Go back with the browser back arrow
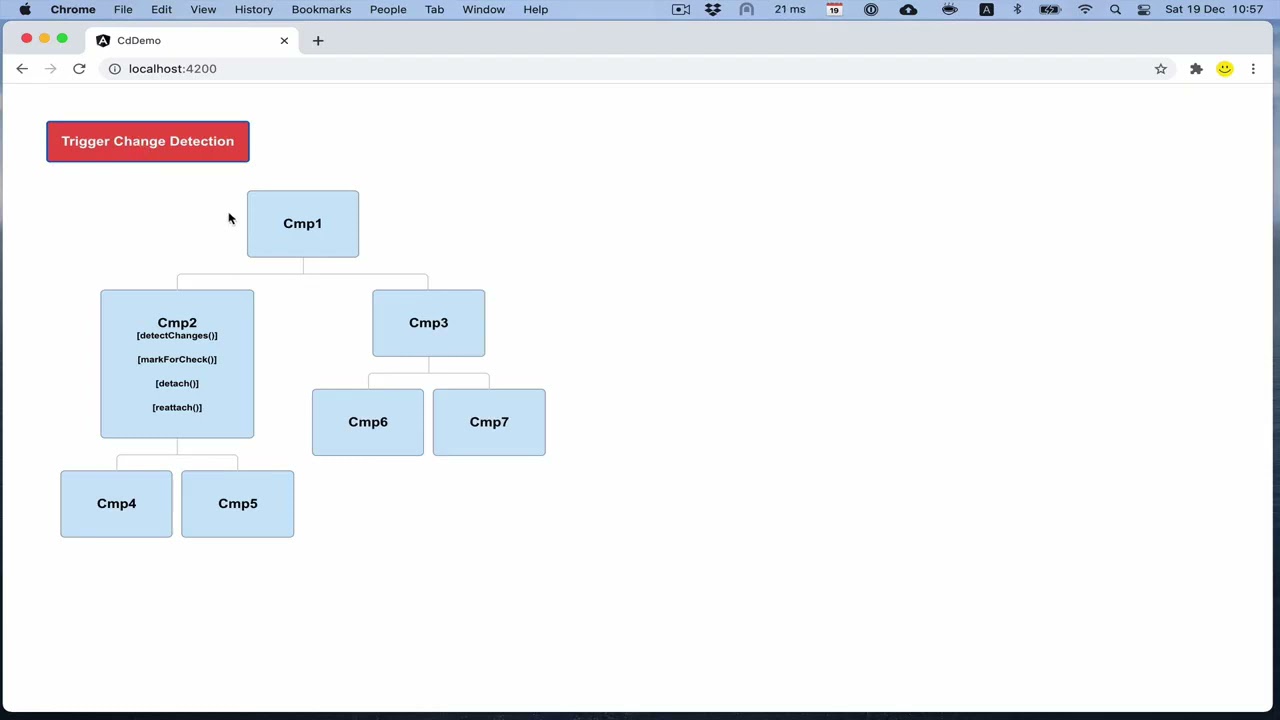This screenshot has height=720, width=1280. (22, 69)
